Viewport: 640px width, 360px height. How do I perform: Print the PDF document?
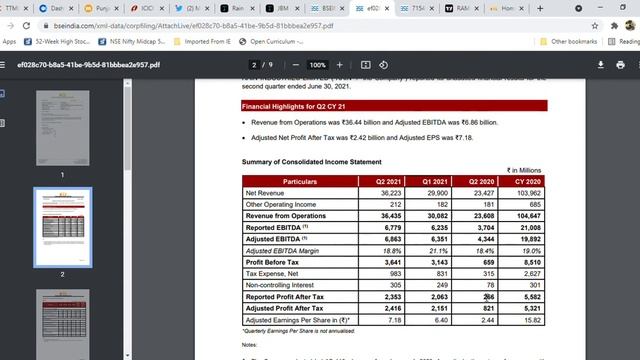point(620,65)
